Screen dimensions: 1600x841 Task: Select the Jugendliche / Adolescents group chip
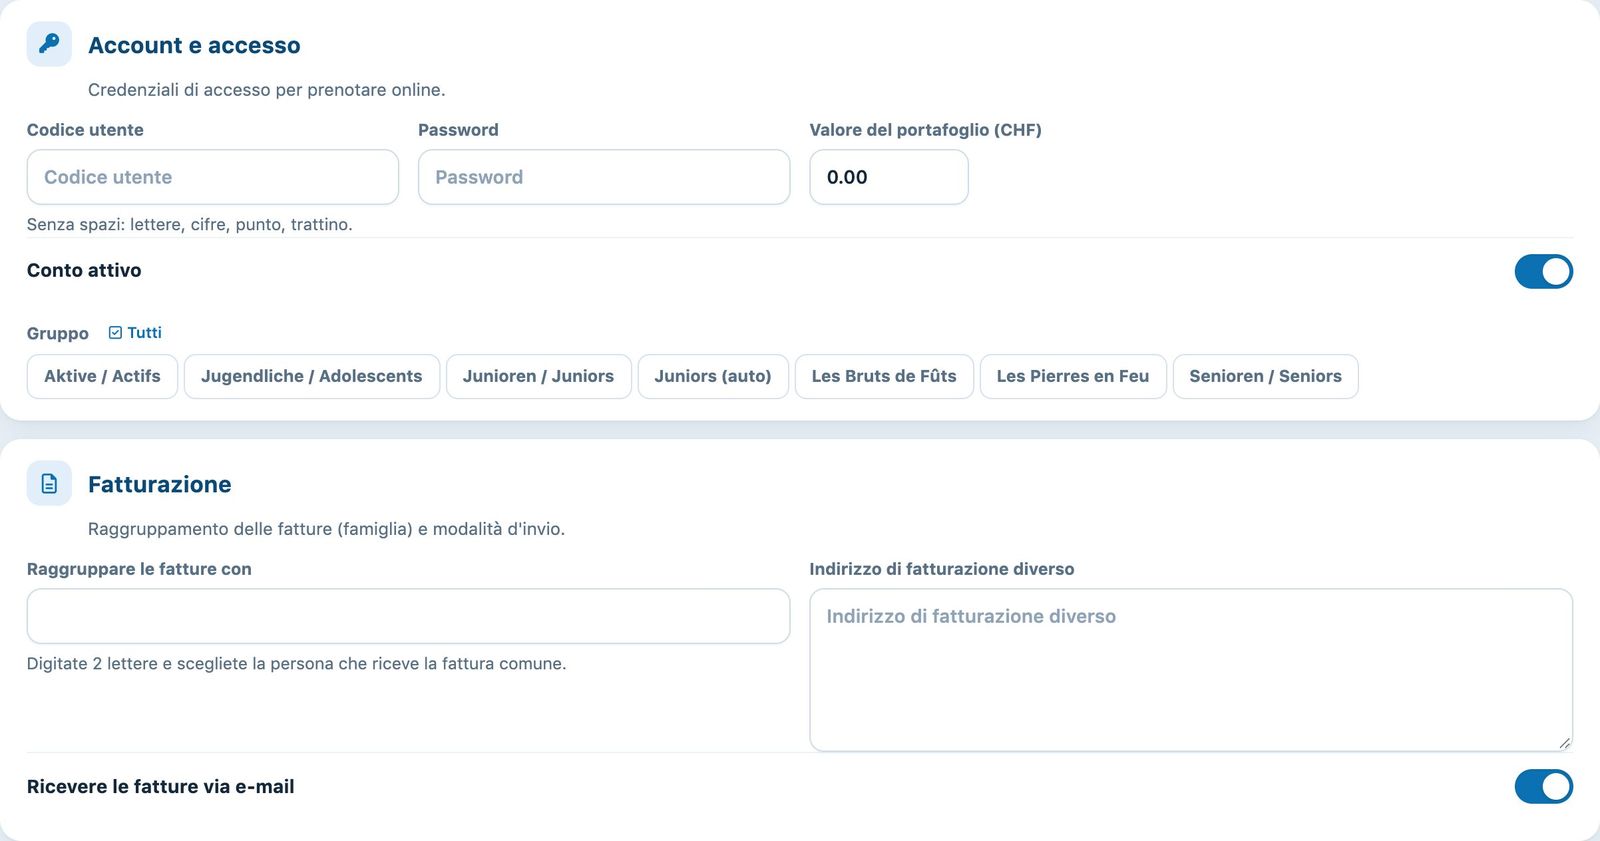[x=311, y=376]
